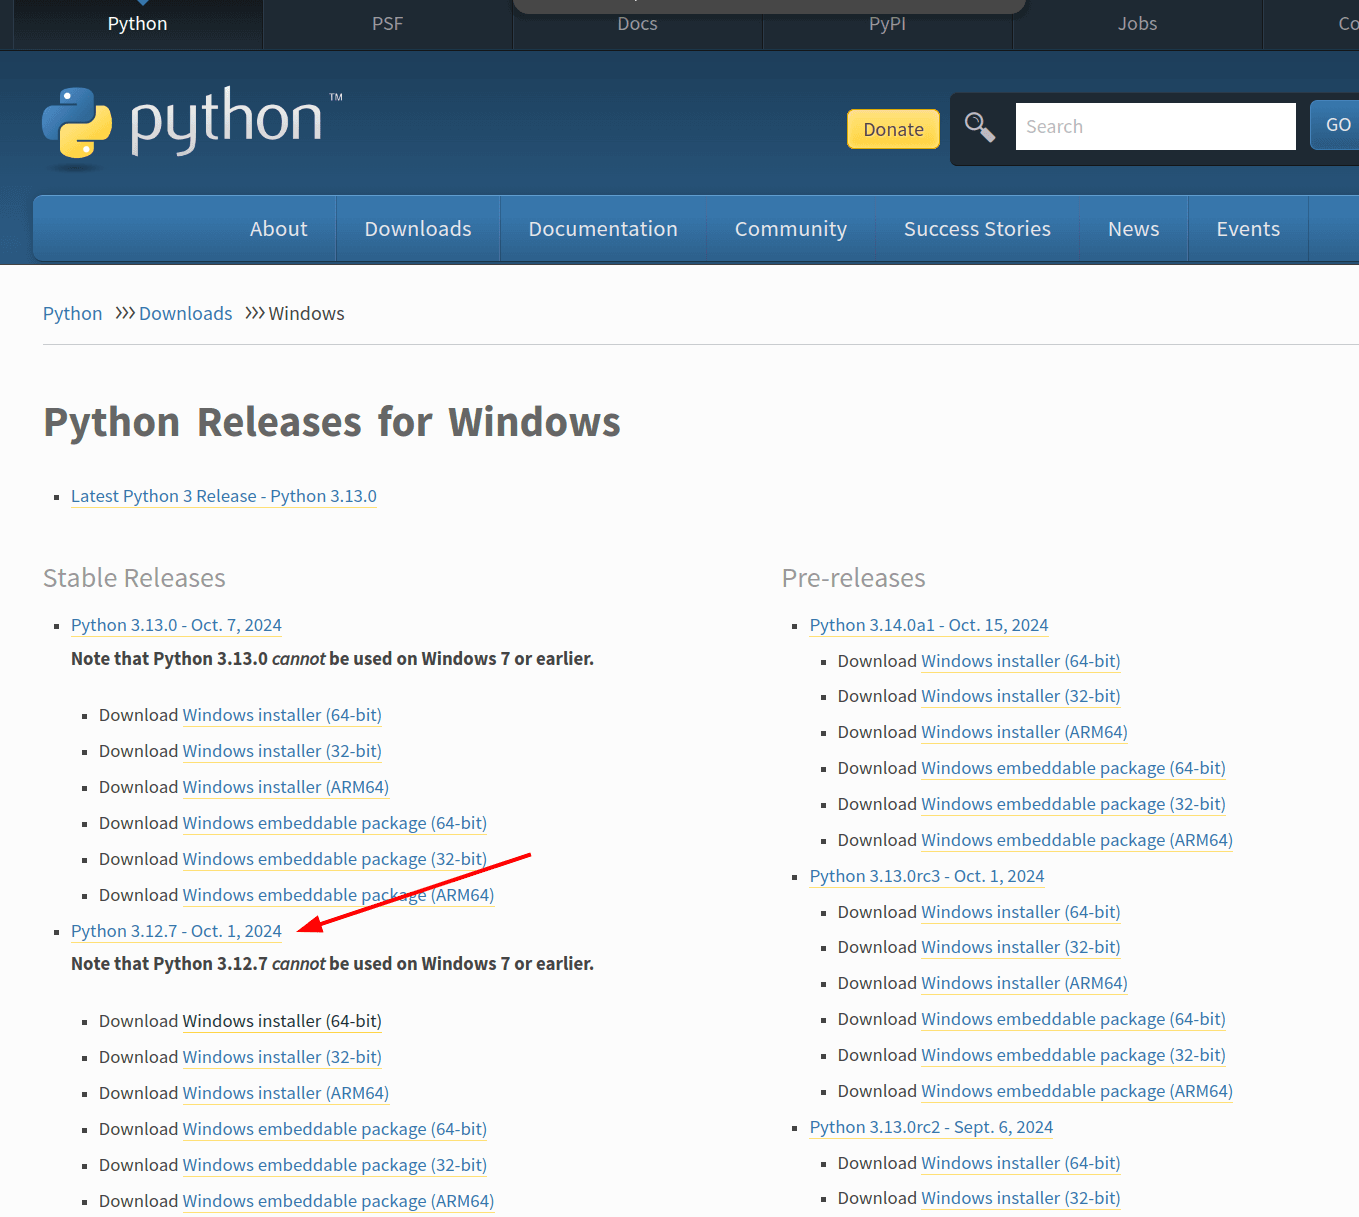Download Python 3.14.0a1 Windows installer (32-bit)

point(1021,696)
